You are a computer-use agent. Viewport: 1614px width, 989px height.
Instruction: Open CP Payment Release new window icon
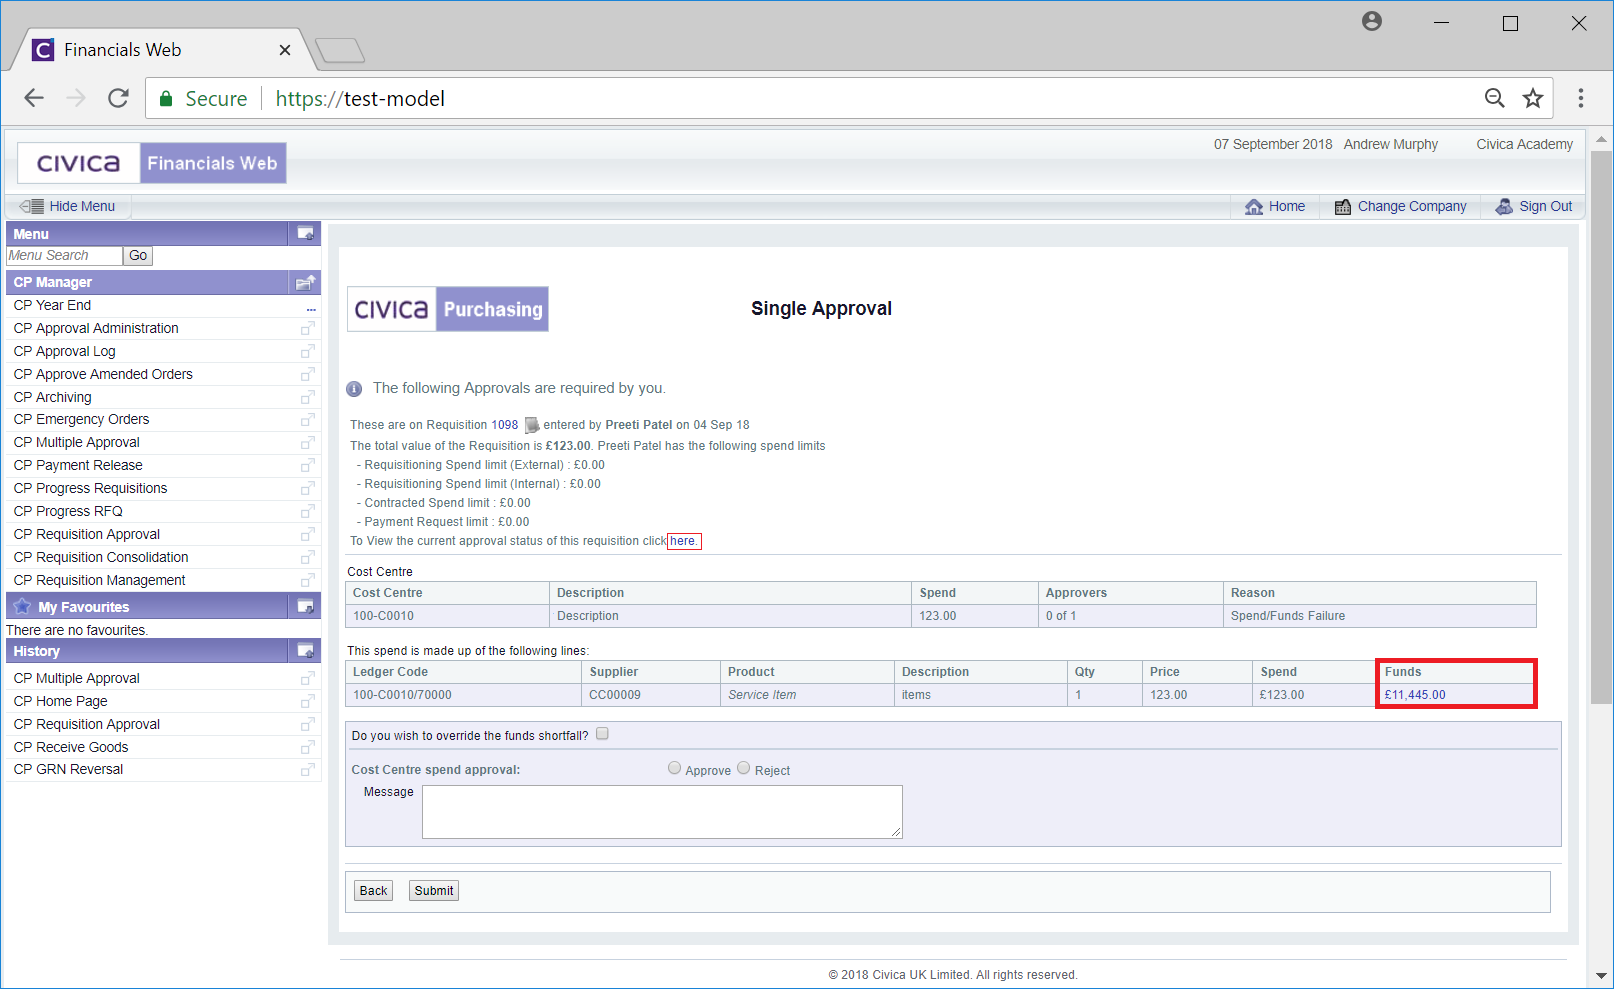(x=308, y=465)
